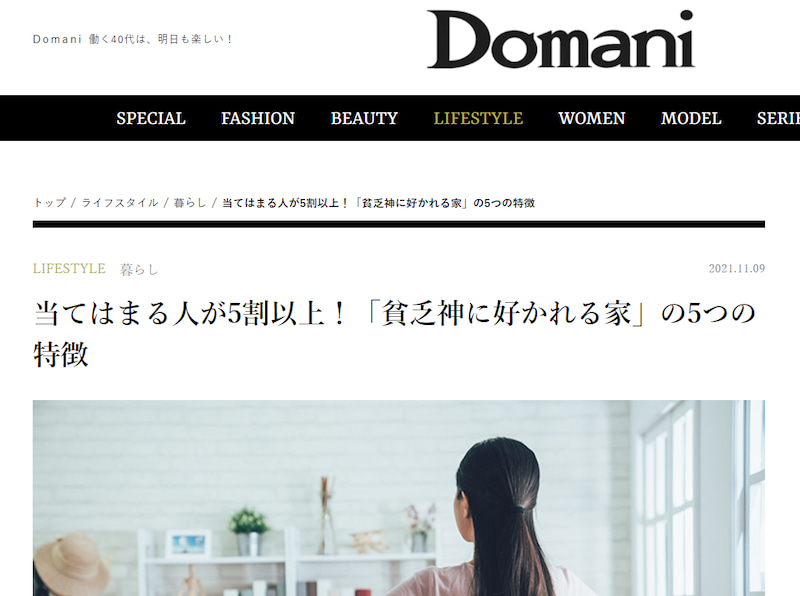
Task: Click the 暮らし tag beside LIFESTYLE label
Action: [139, 269]
